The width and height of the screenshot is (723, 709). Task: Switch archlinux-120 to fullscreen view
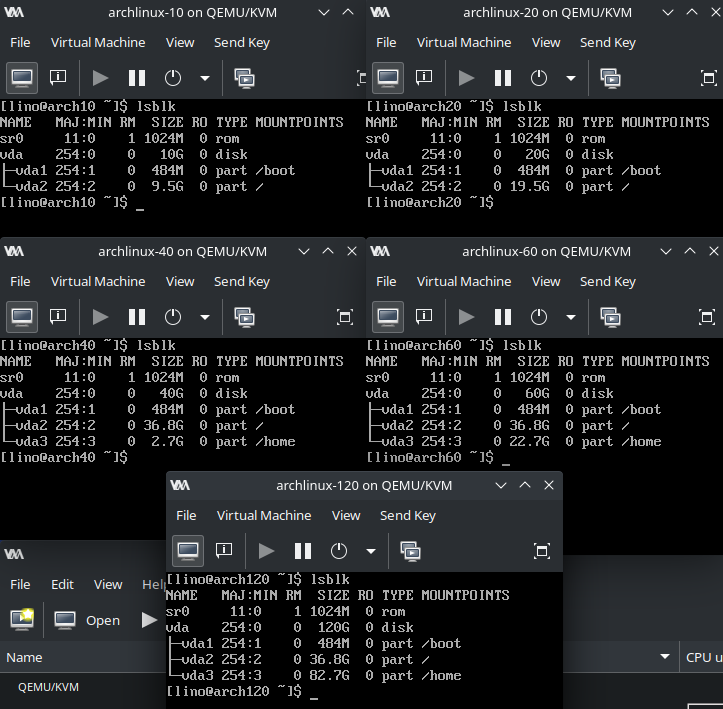pyautogui.click(x=542, y=551)
